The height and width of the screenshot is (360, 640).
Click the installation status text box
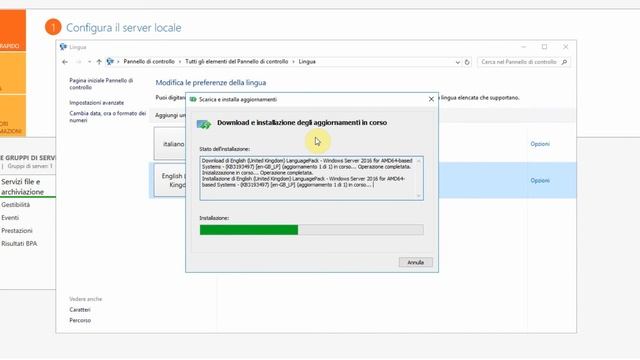311,178
